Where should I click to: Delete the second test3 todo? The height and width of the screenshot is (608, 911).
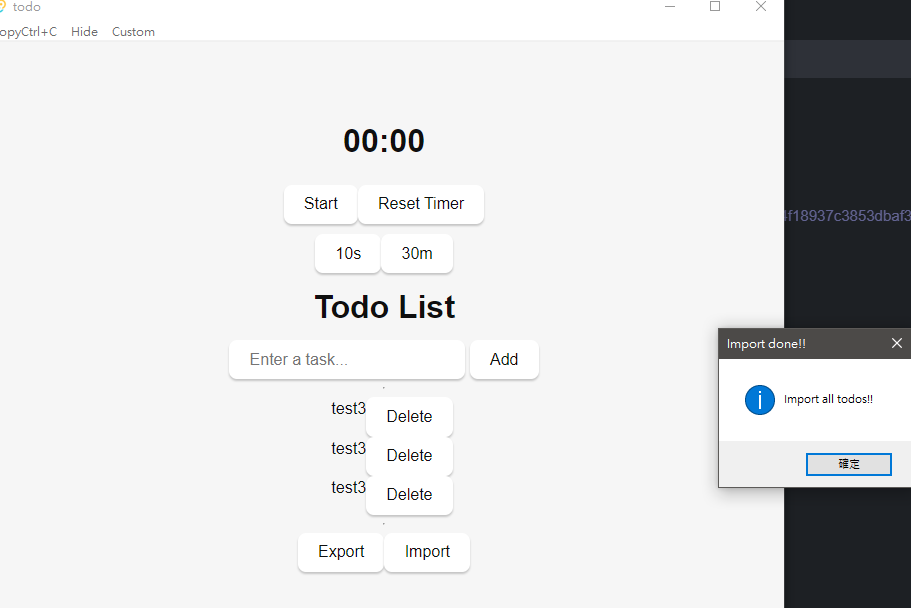(409, 456)
